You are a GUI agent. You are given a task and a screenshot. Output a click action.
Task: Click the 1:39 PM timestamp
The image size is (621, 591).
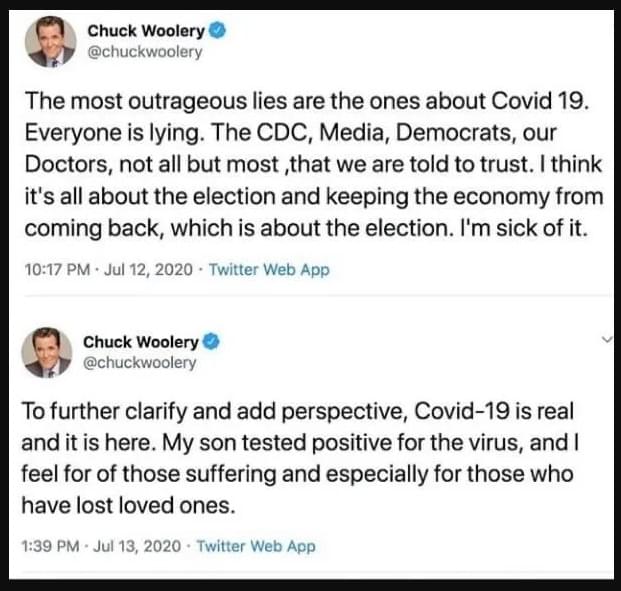pos(51,546)
